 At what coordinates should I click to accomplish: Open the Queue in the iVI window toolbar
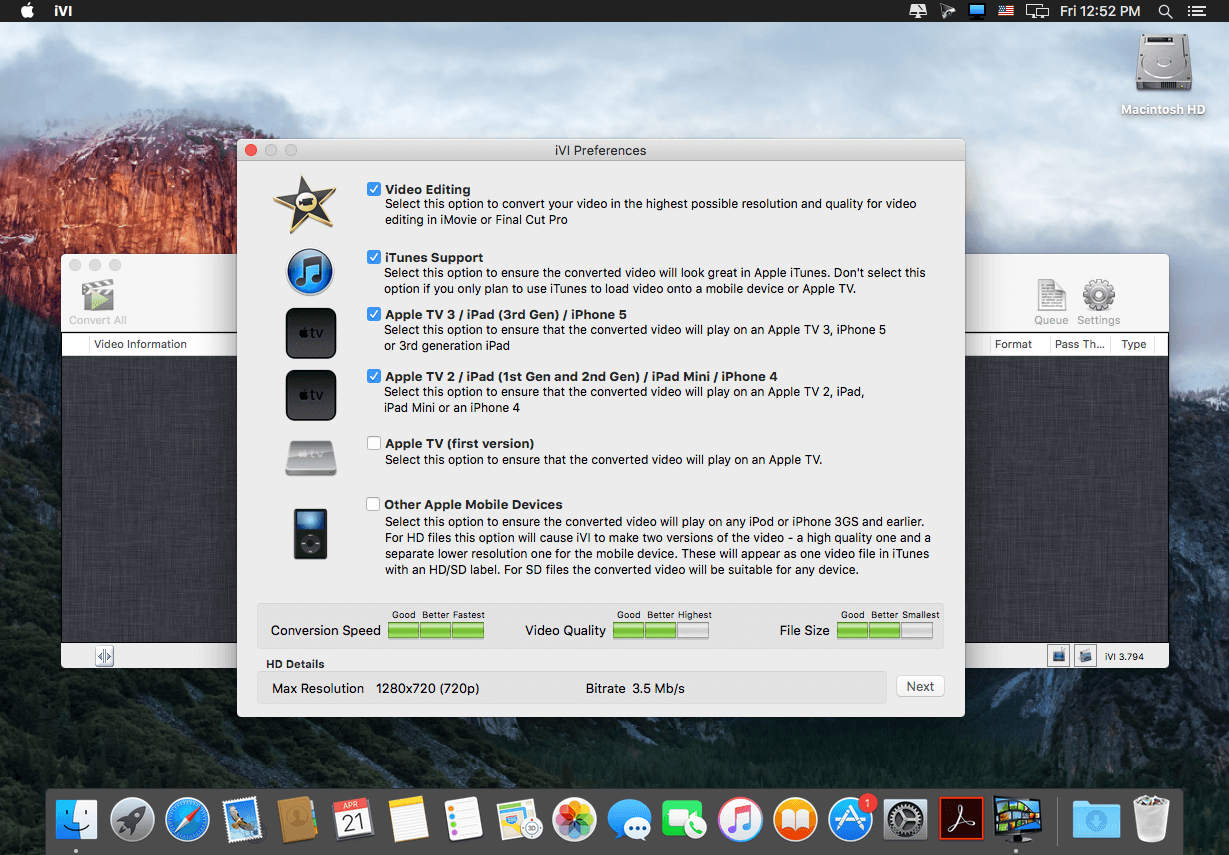pyautogui.click(x=1051, y=302)
